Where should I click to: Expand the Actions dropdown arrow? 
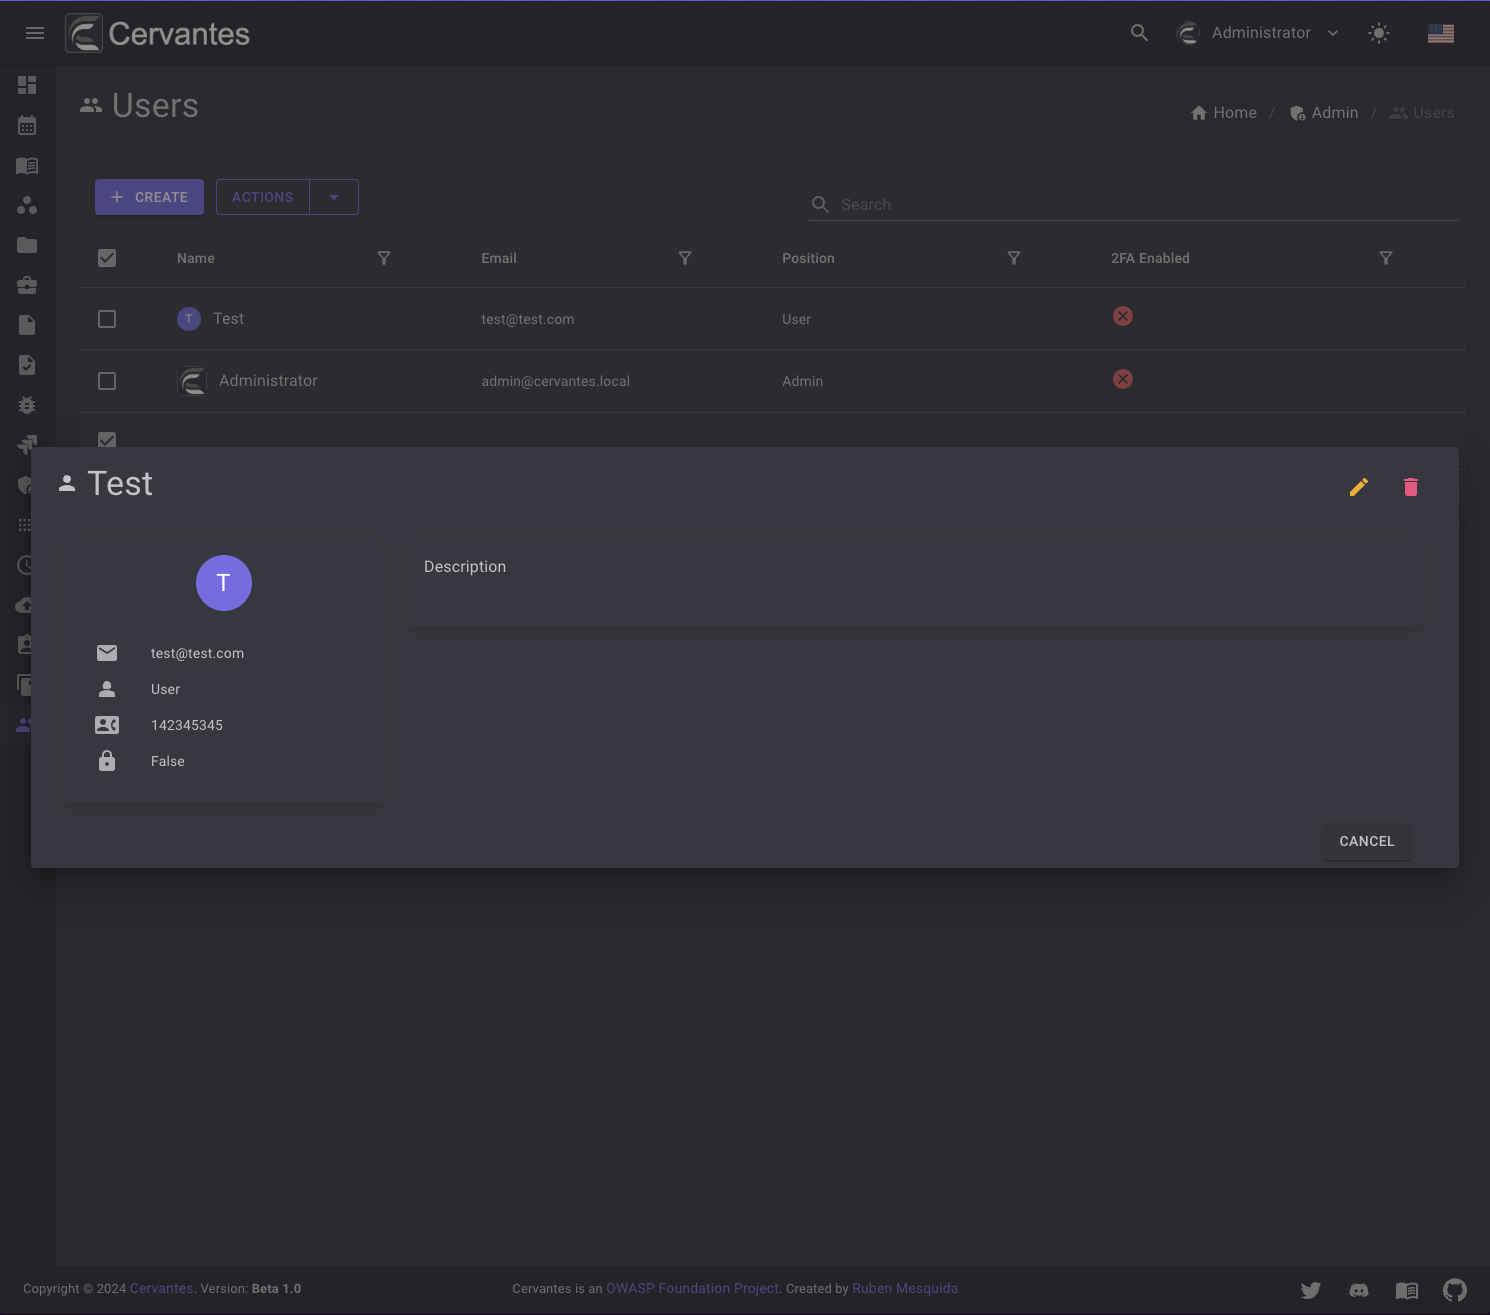334,197
